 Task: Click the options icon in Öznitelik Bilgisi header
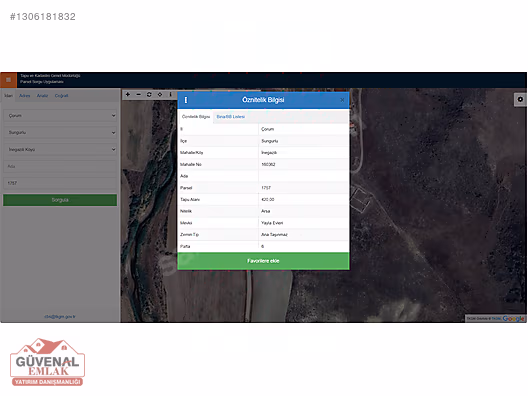[x=186, y=100]
